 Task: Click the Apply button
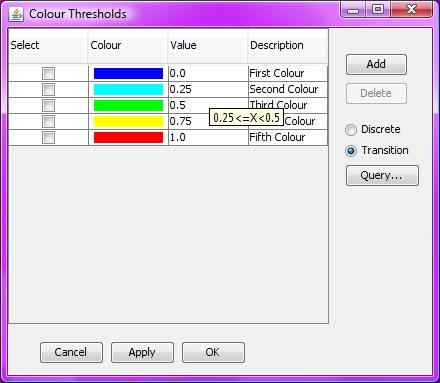[142, 352]
